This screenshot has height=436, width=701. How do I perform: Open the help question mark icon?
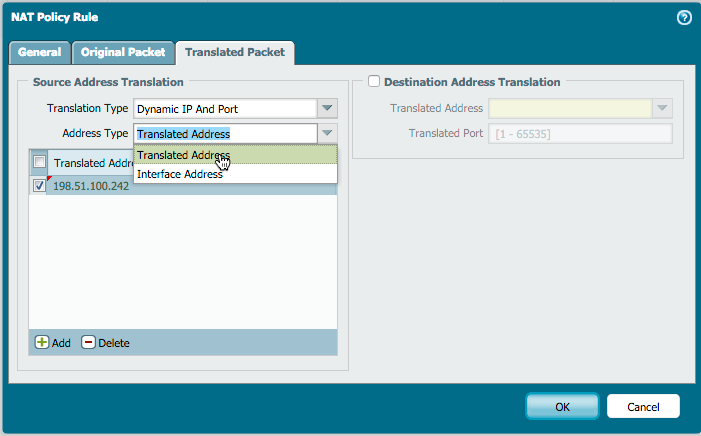[x=684, y=18]
